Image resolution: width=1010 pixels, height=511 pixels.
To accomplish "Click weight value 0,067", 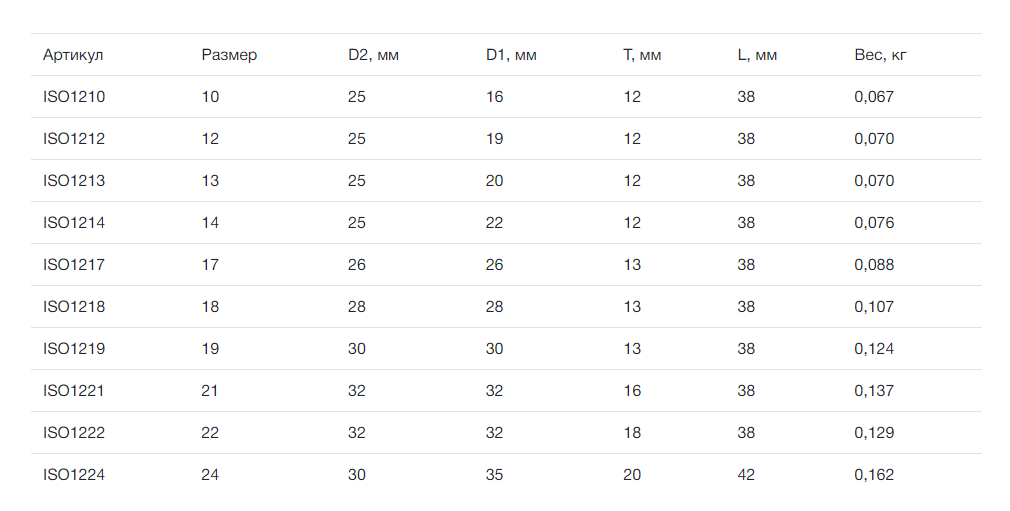I will click(874, 97).
